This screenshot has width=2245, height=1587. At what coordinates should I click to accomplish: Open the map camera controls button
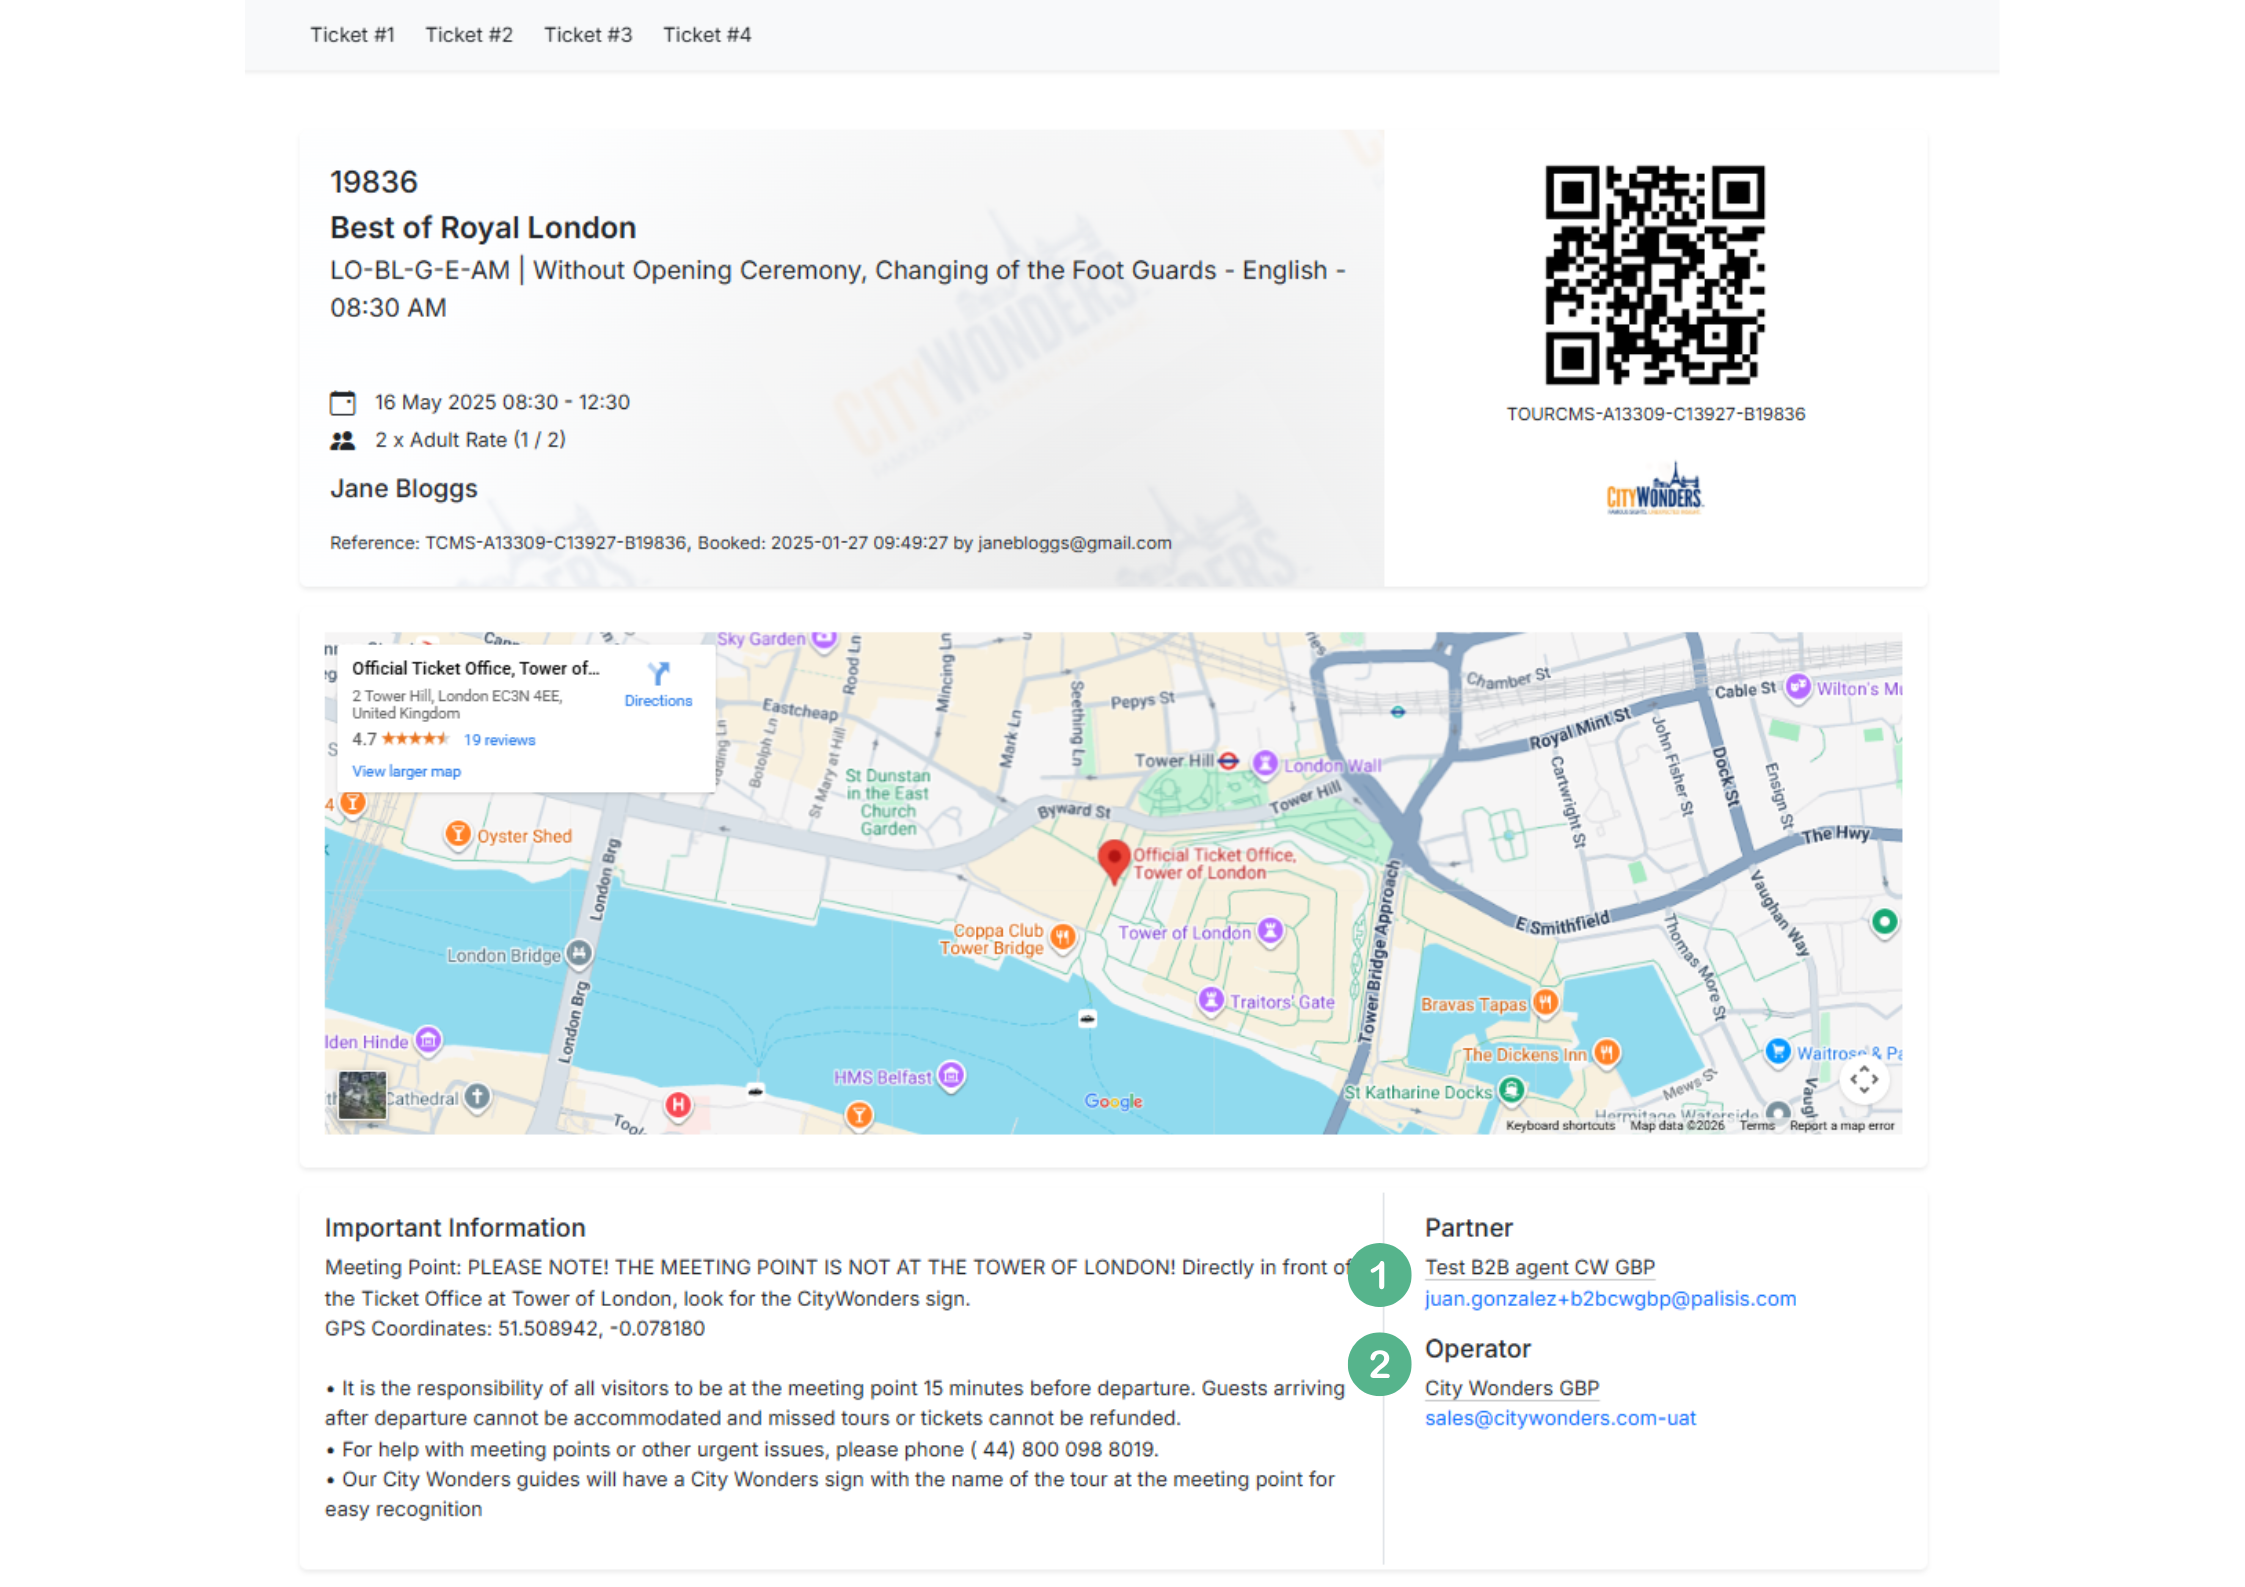1864,1080
